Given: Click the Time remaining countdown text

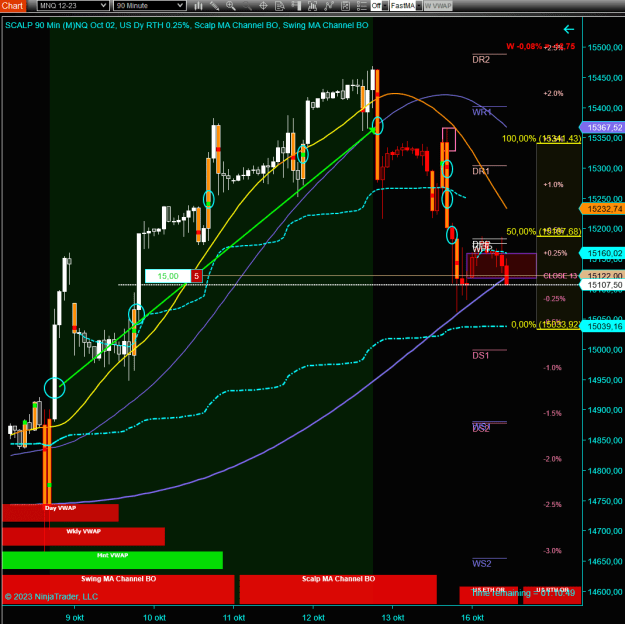Looking at the screenshot, I should (523, 593).
